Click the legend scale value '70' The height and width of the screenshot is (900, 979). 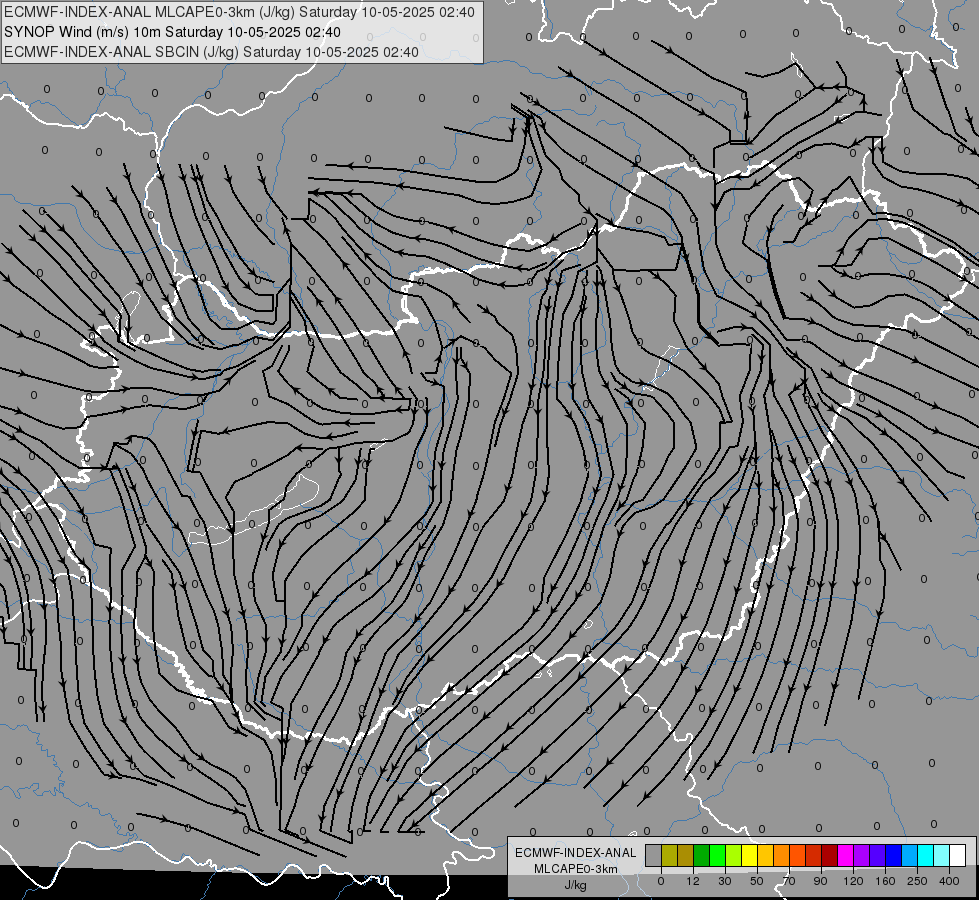(789, 881)
